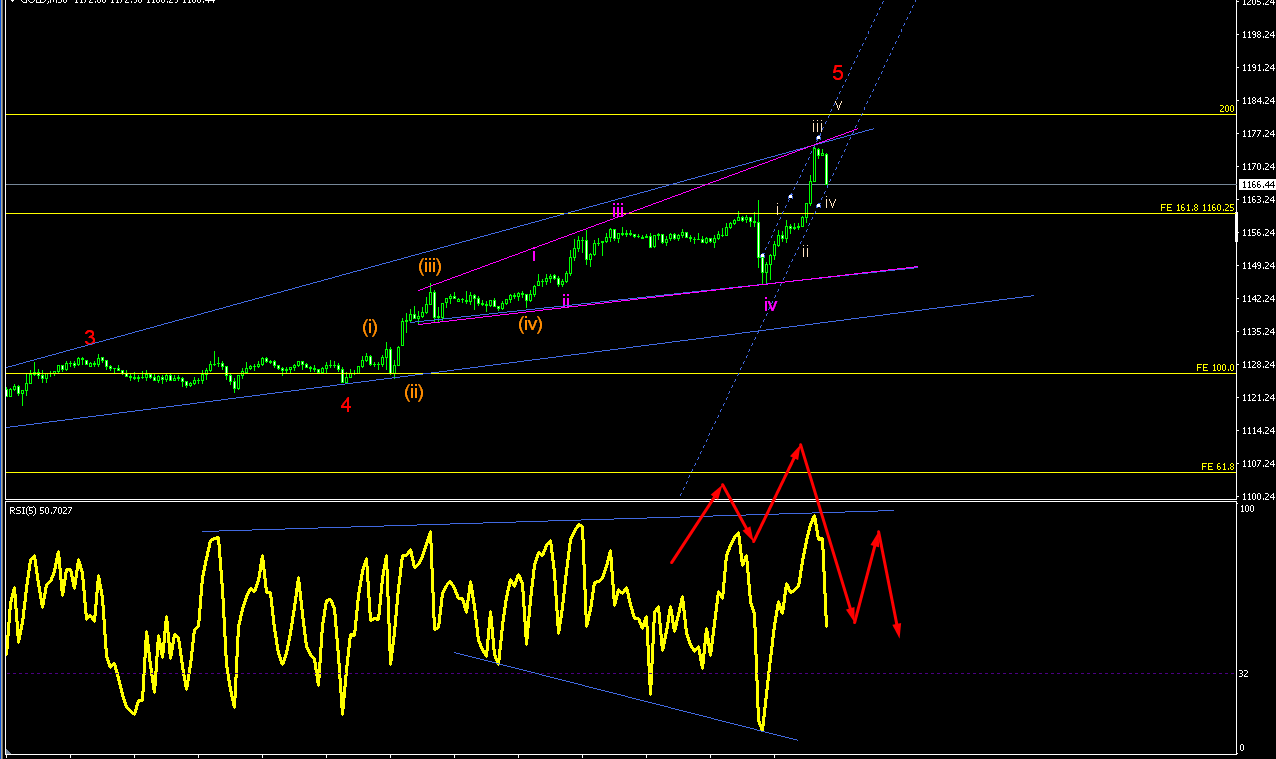Select the red wave label 5

click(x=838, y=73)
